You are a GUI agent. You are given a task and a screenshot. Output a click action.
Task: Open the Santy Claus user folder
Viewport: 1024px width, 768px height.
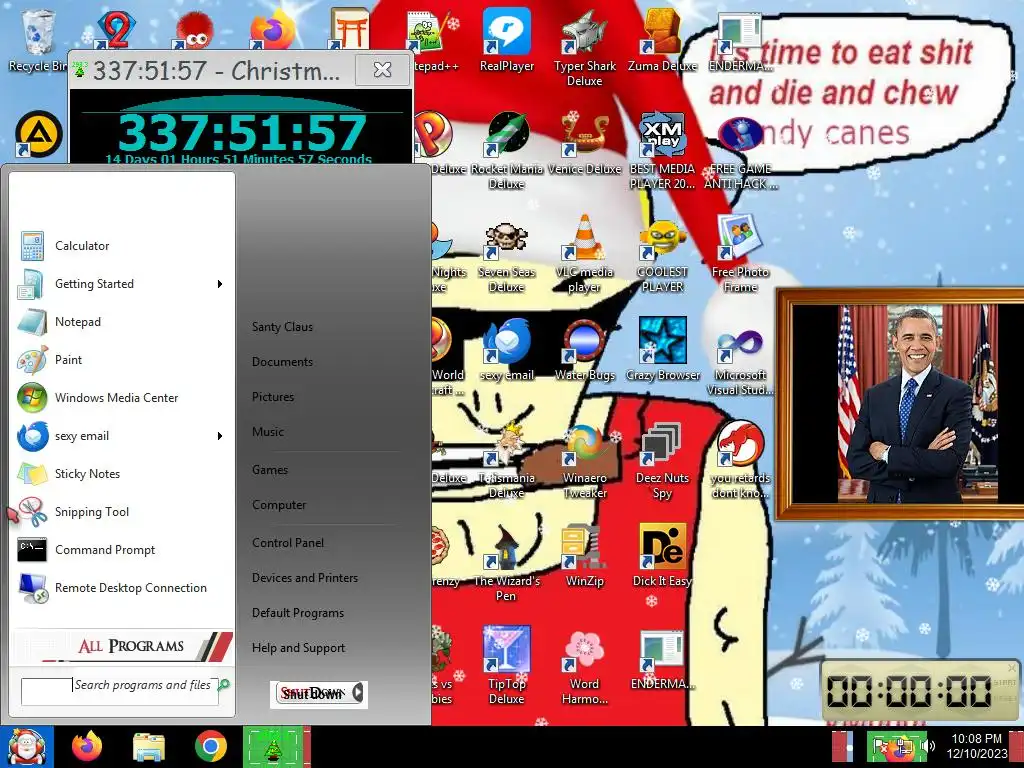click(282, 327)
